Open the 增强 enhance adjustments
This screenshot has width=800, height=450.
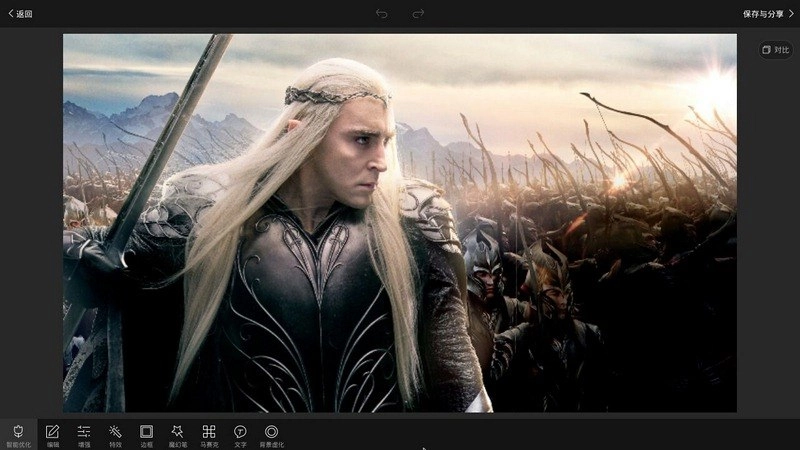pyautogui.click(x=84, y=434)
